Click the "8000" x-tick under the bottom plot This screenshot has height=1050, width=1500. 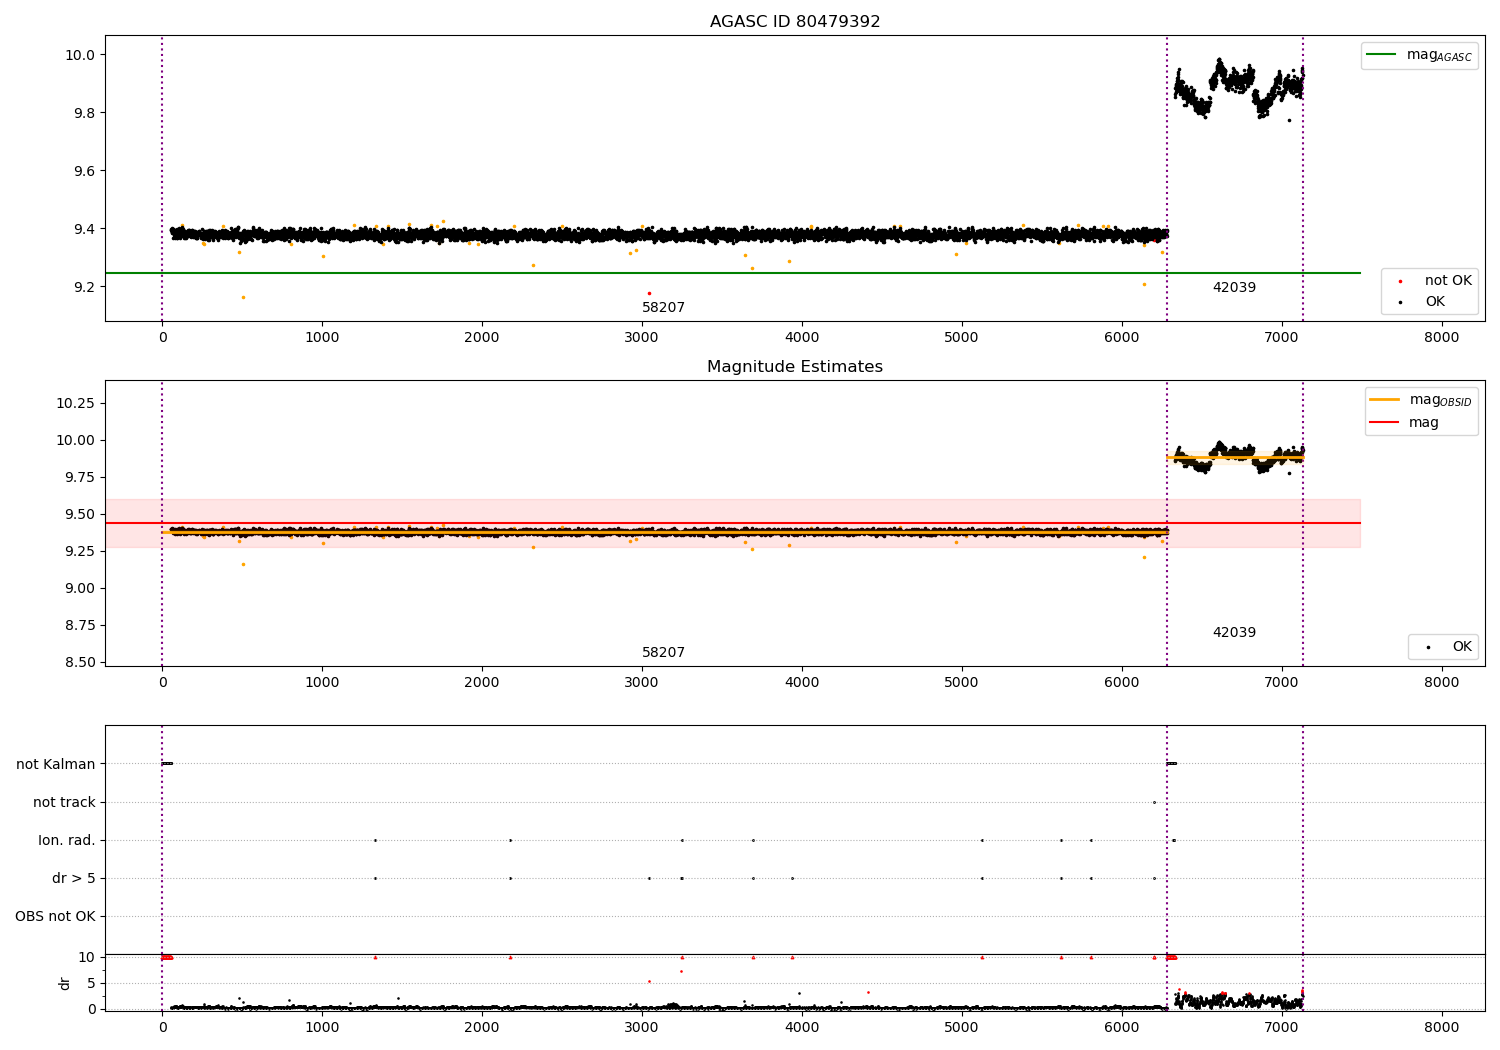1442,1027
